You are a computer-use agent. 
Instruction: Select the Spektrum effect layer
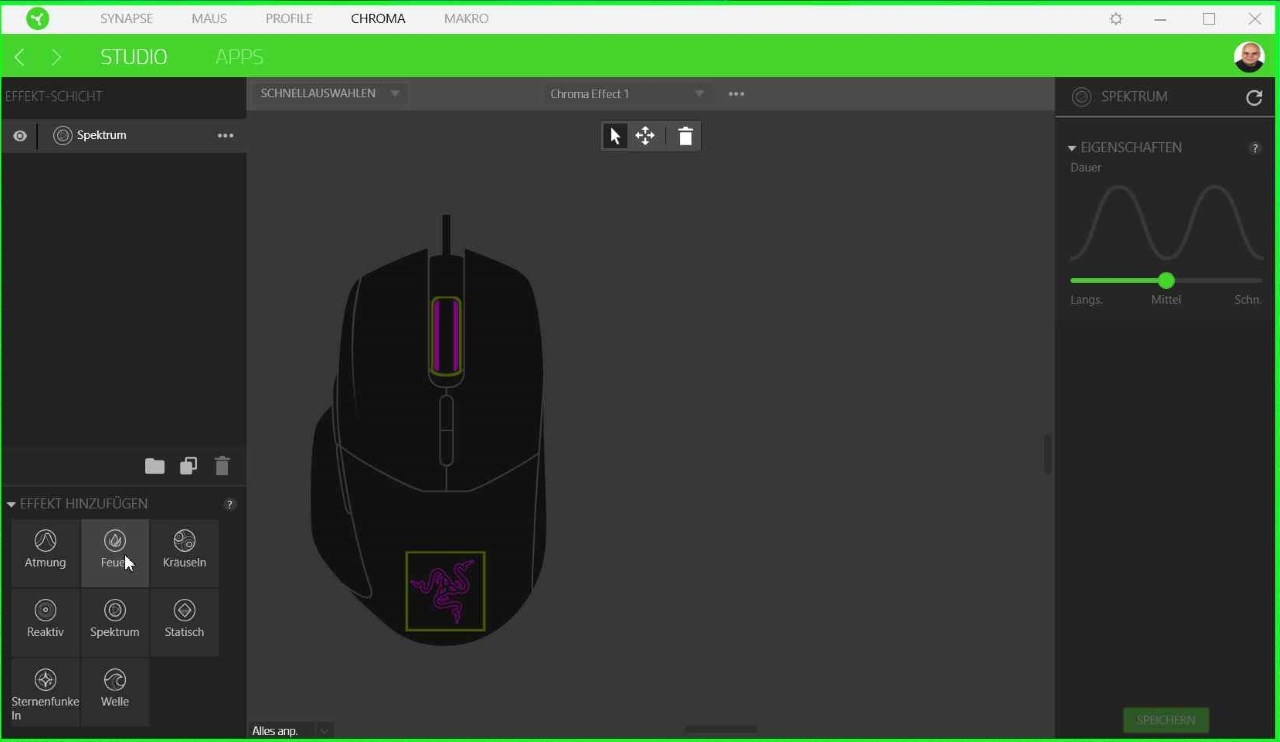123,135
